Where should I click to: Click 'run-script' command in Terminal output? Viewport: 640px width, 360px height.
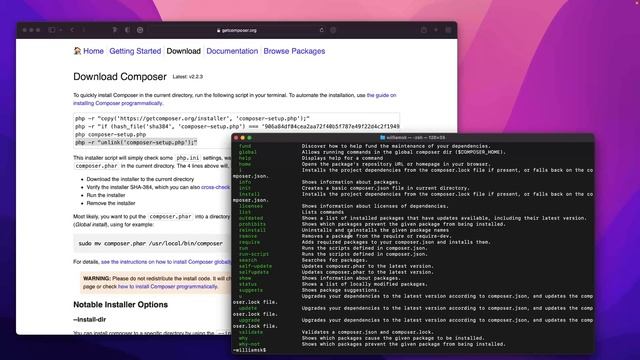(254, 254)
